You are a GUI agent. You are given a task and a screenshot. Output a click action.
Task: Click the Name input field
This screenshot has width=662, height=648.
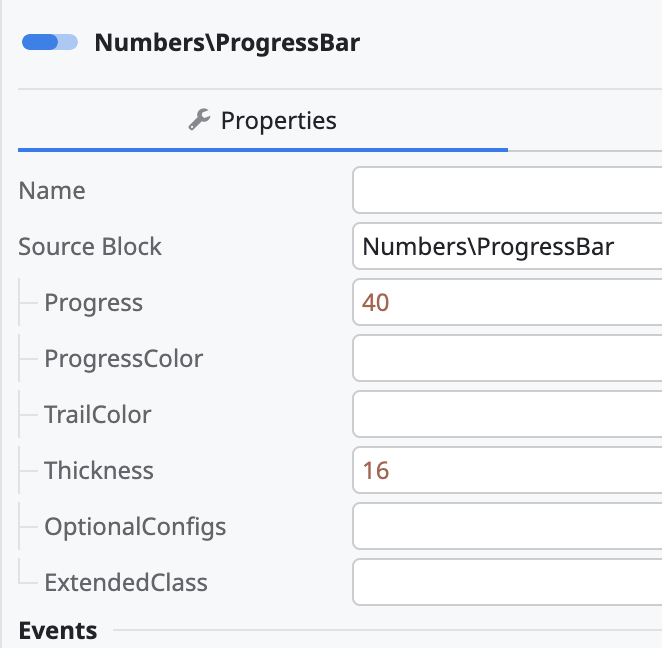point(507,191)
